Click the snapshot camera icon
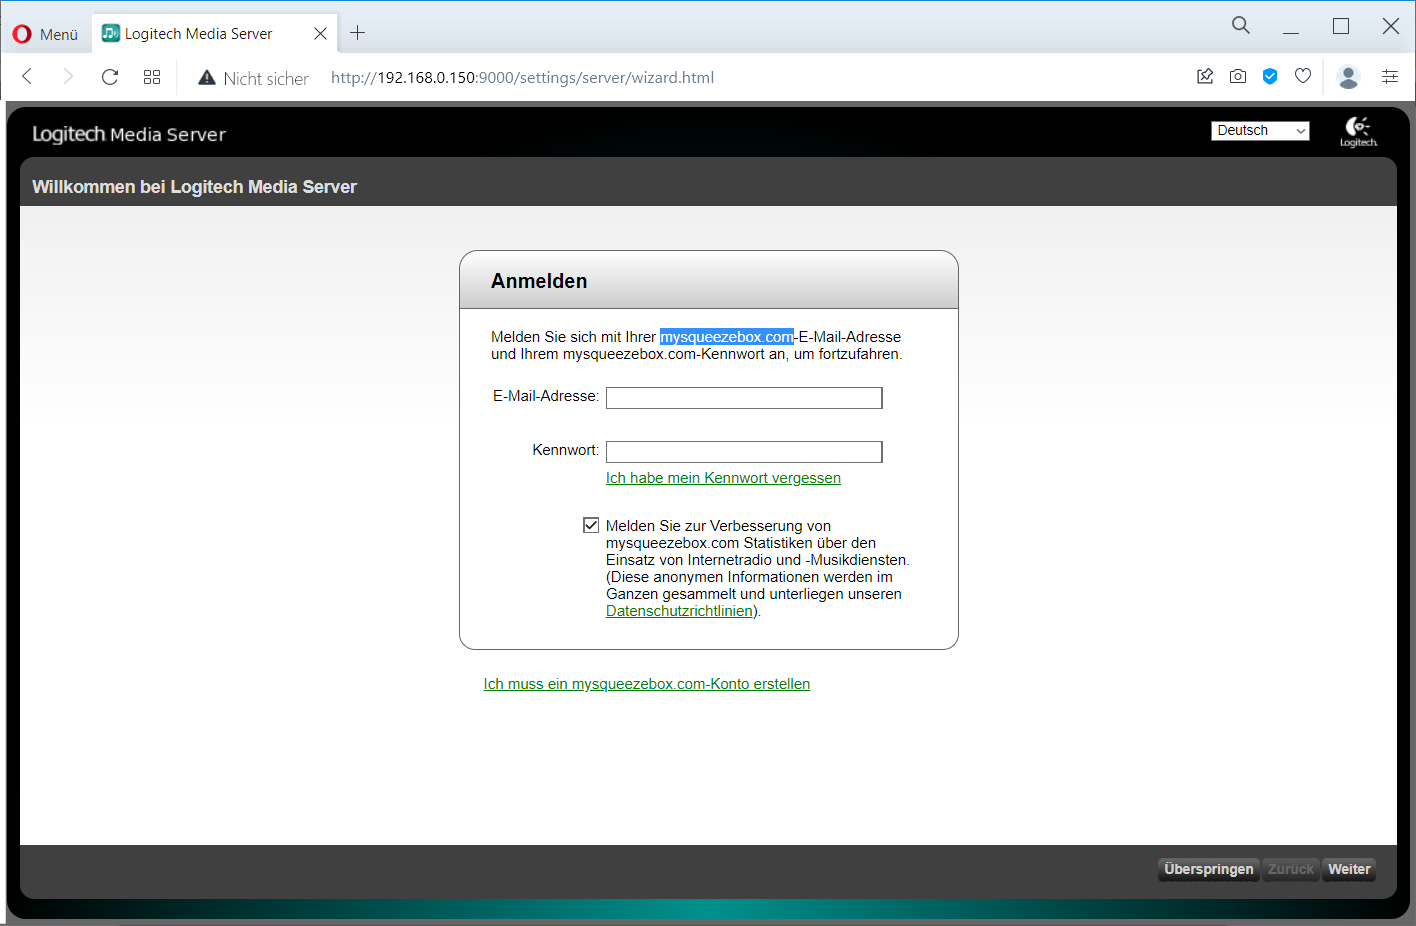Screen dimensions: 1416x926 1238,77
